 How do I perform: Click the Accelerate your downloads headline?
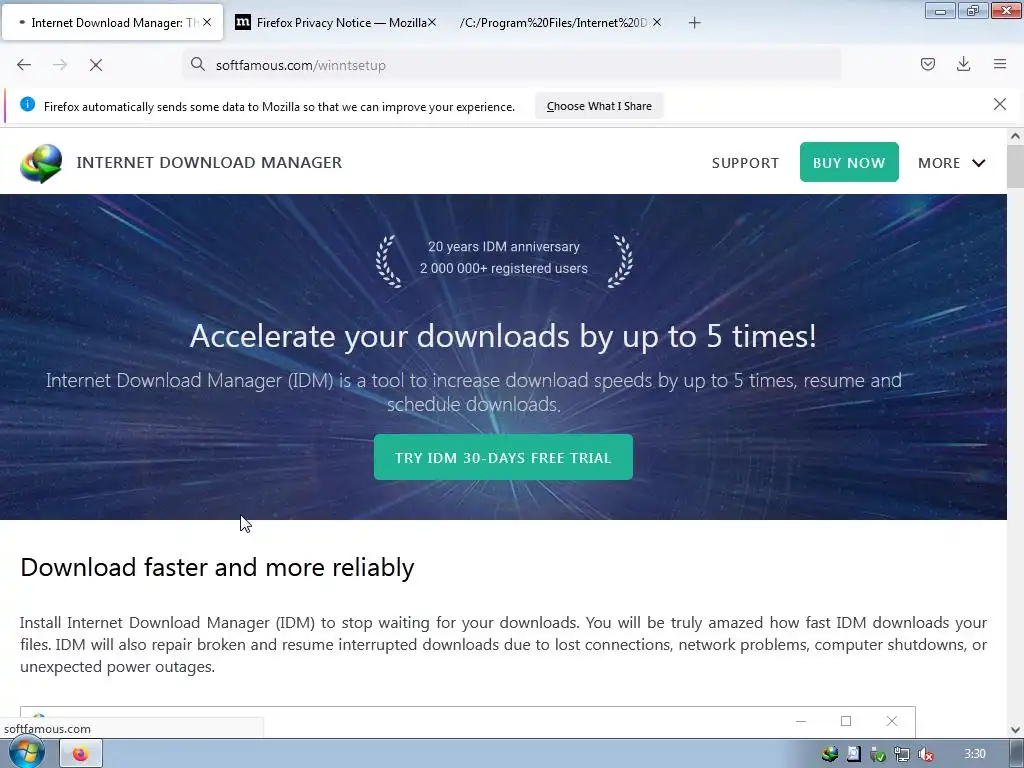(503, 336)
